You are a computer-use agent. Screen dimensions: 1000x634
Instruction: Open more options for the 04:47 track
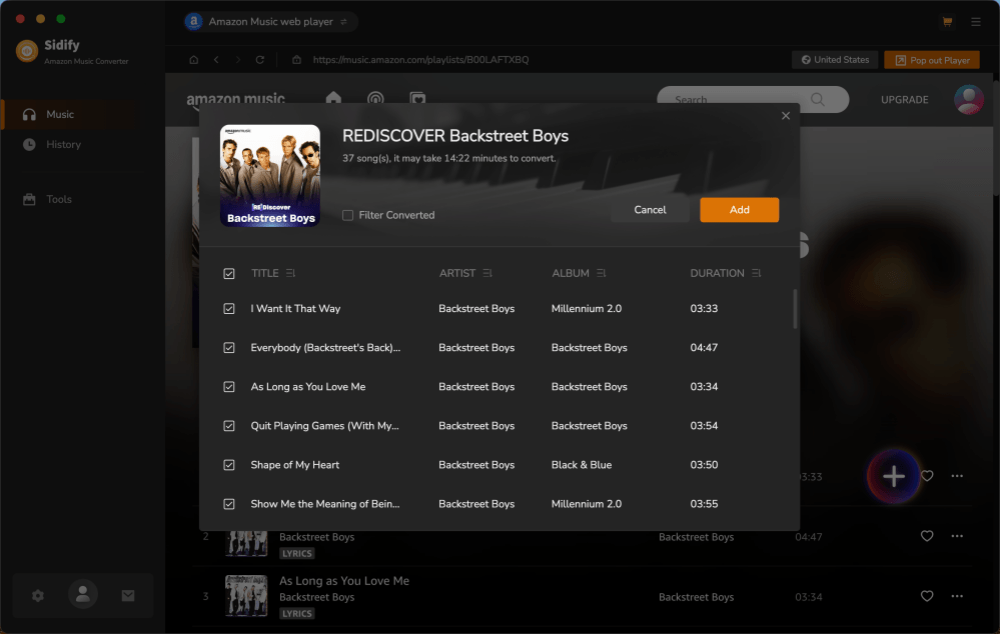[x=957, y=536]
